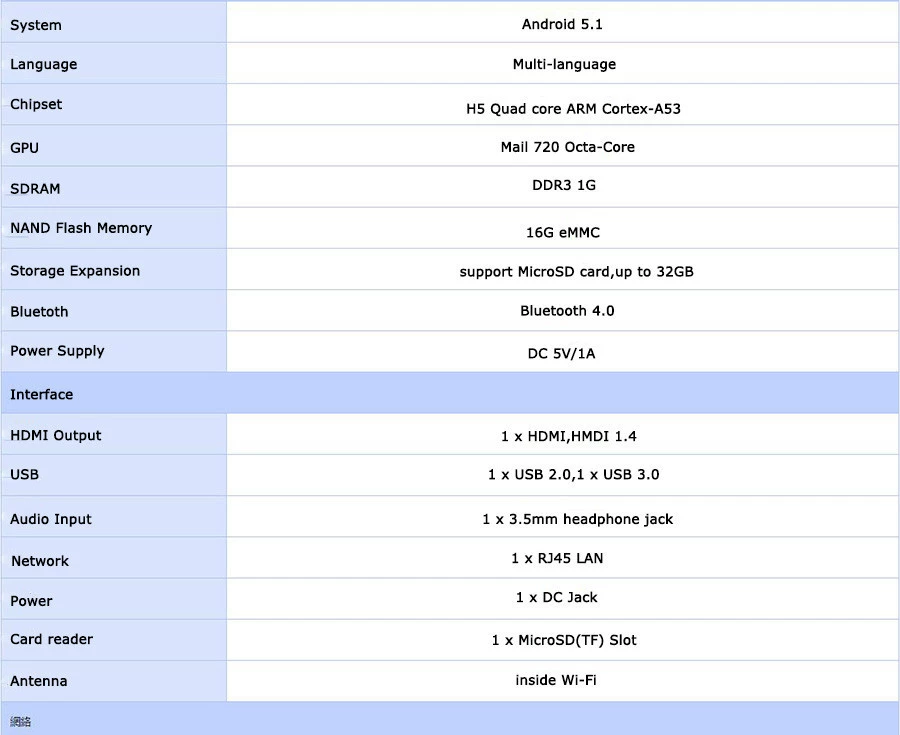Select 1 x DC Jack value
900x735 pixels.
[556, 598]
